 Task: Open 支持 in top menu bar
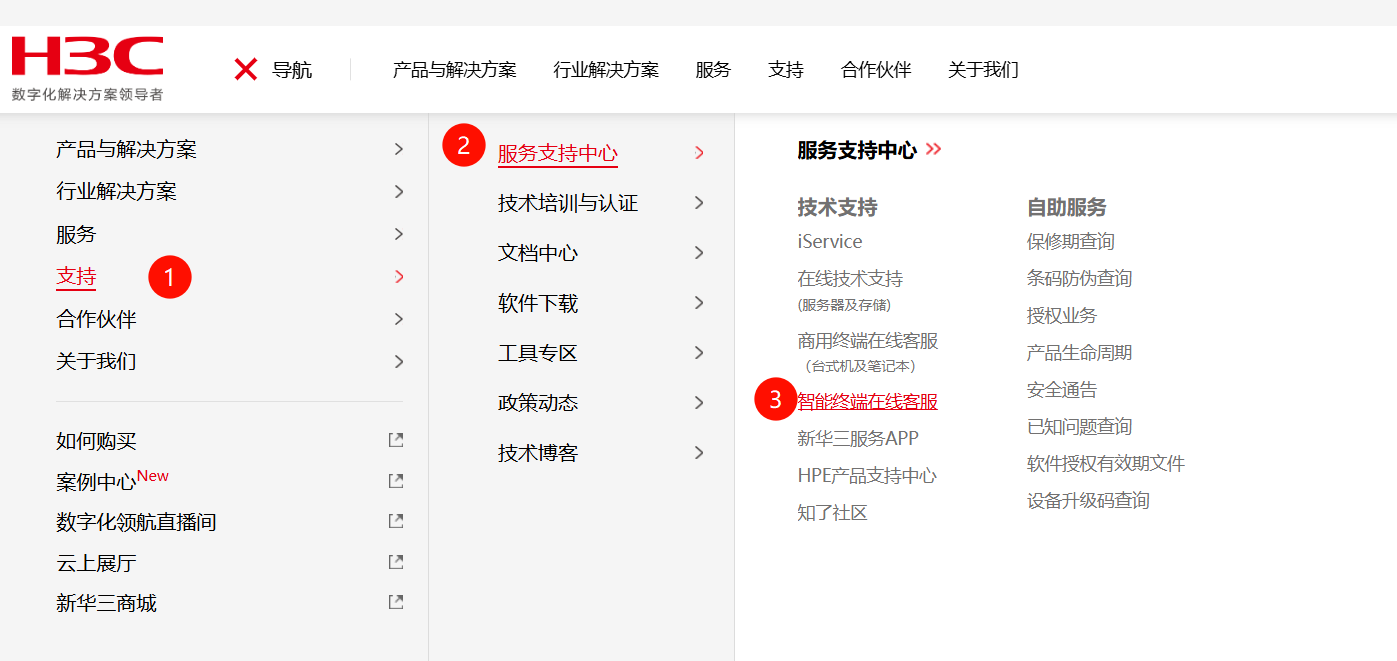pos(786,70)
